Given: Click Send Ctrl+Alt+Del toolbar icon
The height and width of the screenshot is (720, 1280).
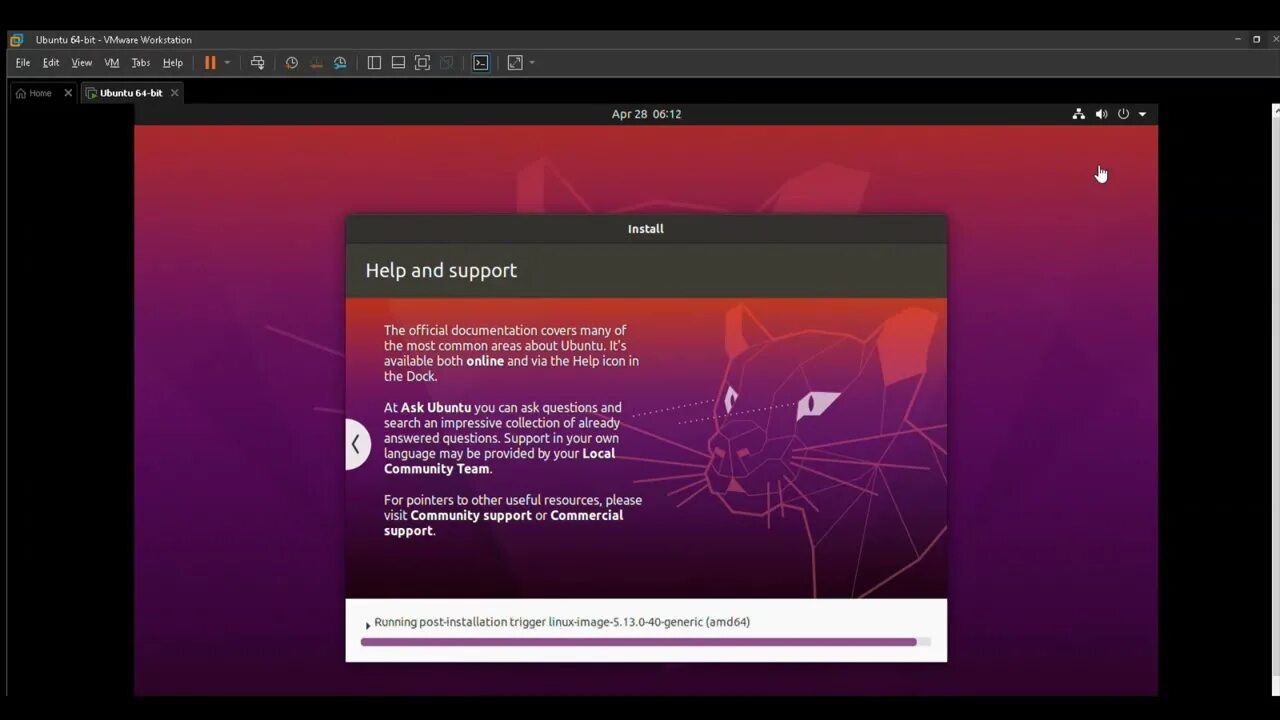Looking at the screenshot, I should pos(257,62).
